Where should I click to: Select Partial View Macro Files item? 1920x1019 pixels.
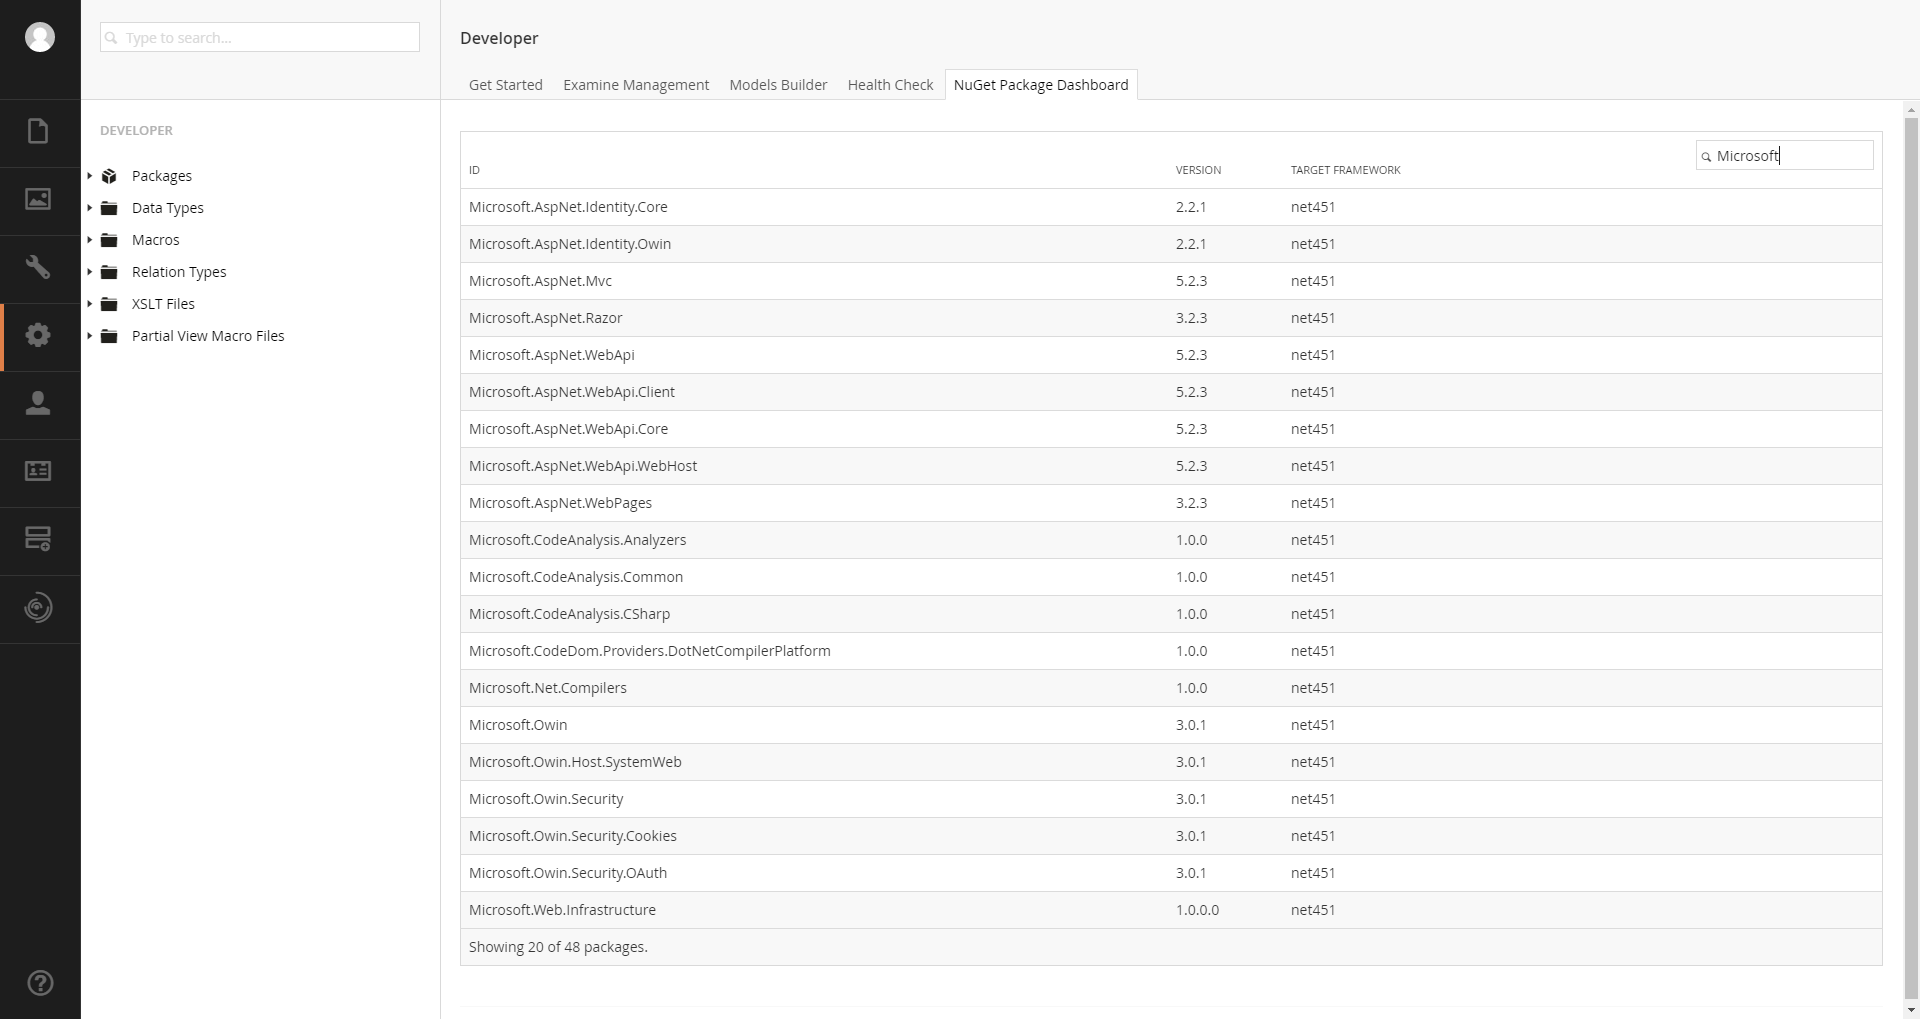[x=208, y=336]
